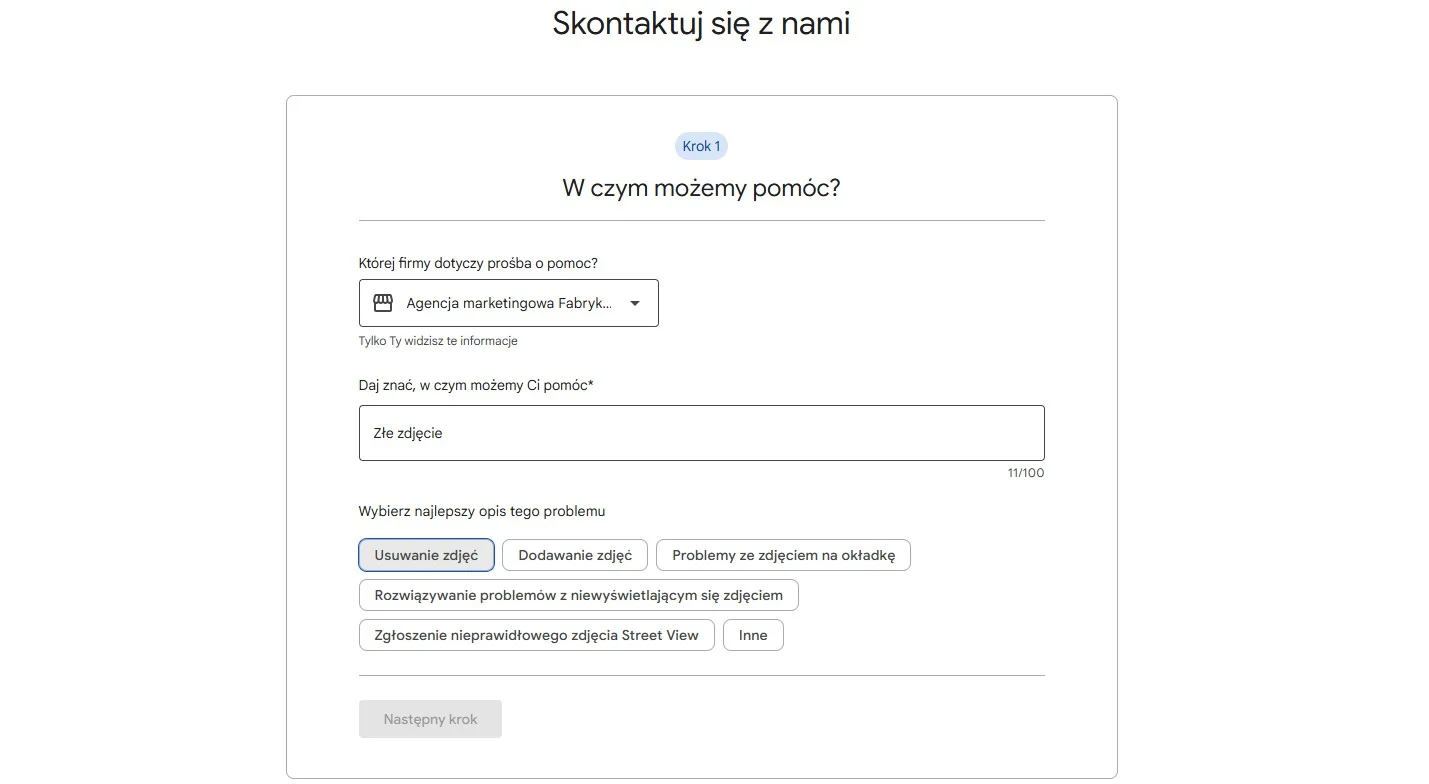
Task: Click the storefront icon in business selector
Action: pos(383,303)
